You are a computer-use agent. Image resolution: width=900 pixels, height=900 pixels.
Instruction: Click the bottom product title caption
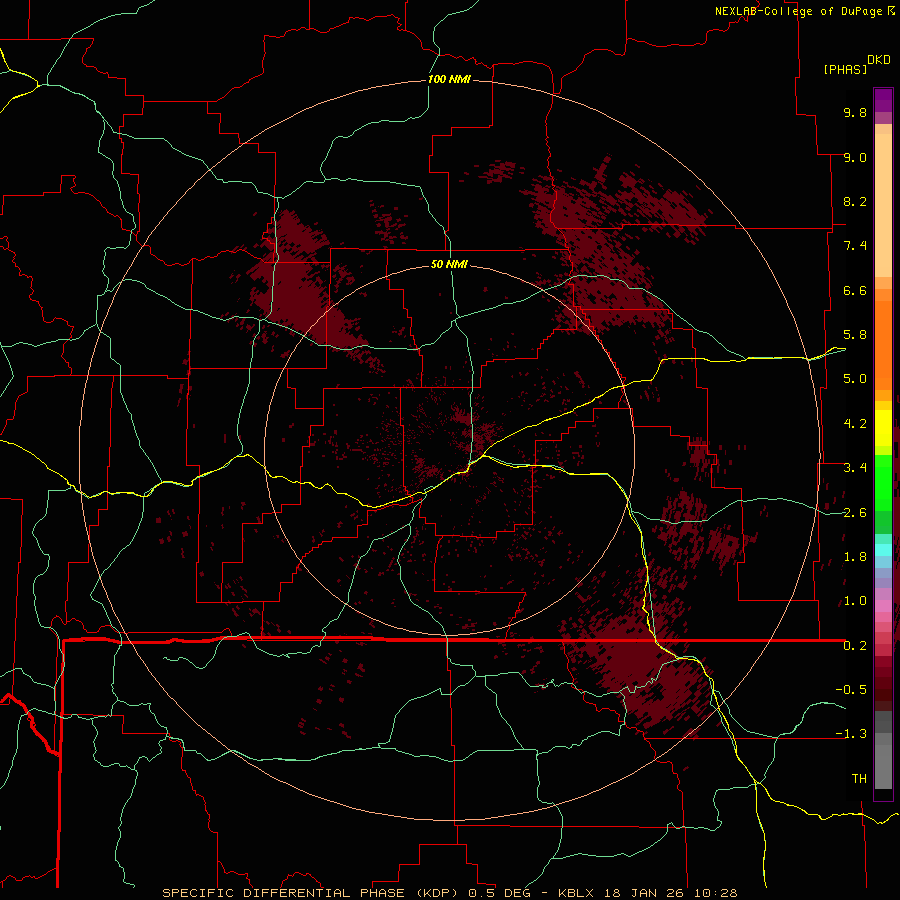point(449,893)
